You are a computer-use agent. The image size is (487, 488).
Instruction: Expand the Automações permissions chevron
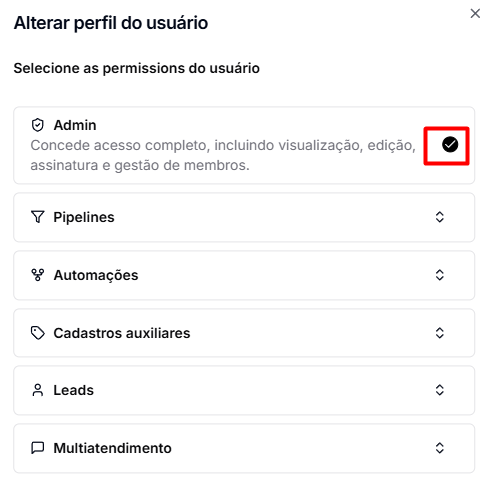[x=440, y=275]
